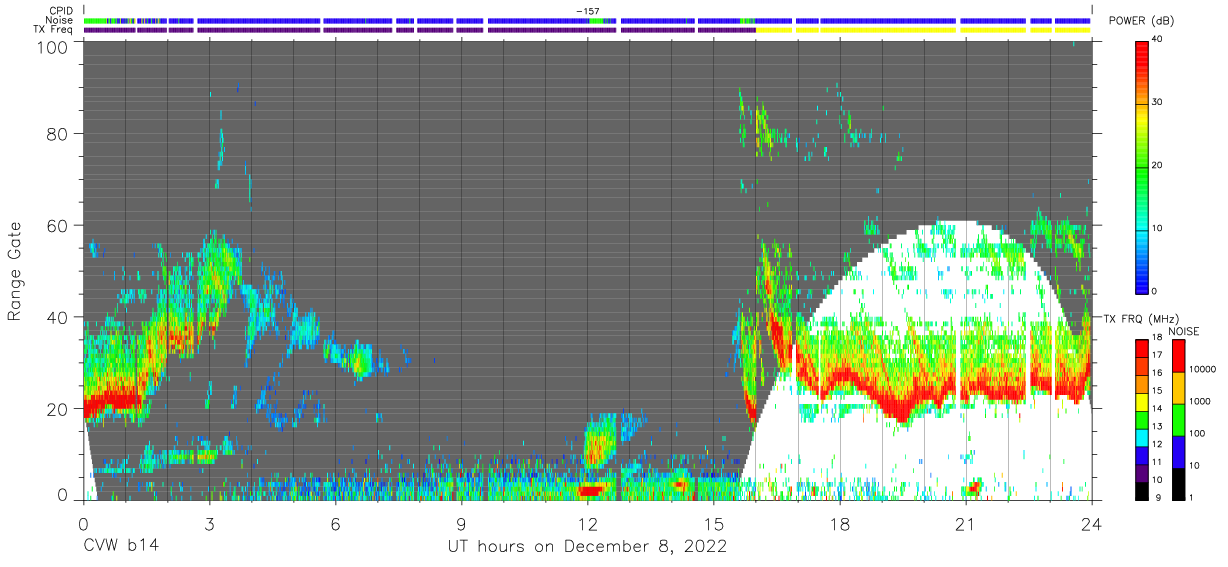The image size is (1228, 567).
Task: Click the 18 hour tick label
Action: (839, 523)
